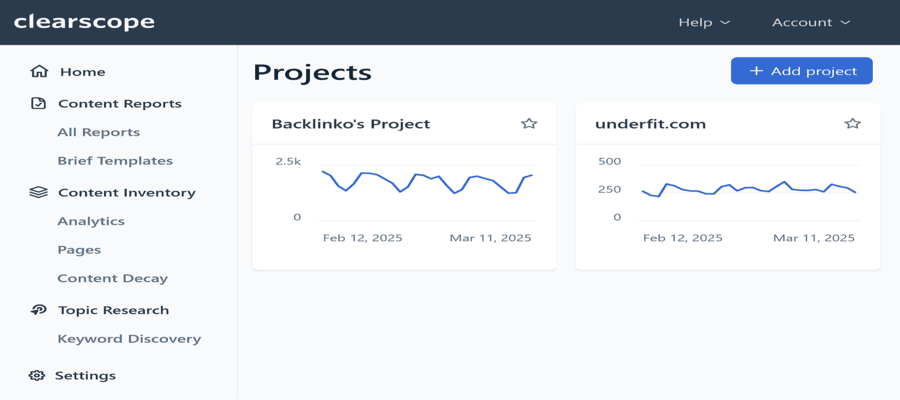Open the Pages section
The image size is (900, 400).
tap(79, 250)
